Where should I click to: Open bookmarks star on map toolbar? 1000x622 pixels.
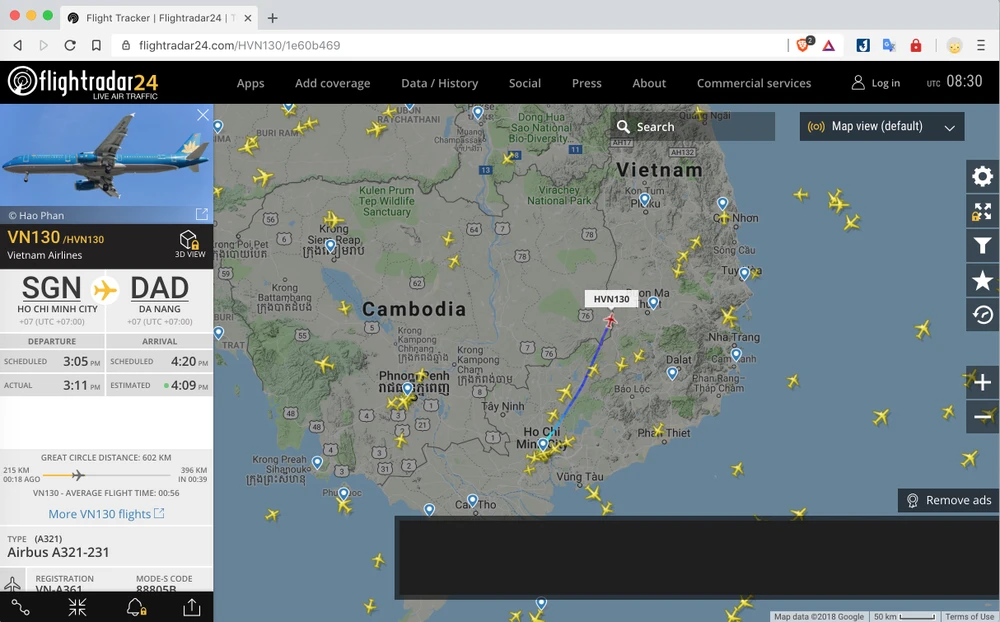coord(982,281)
